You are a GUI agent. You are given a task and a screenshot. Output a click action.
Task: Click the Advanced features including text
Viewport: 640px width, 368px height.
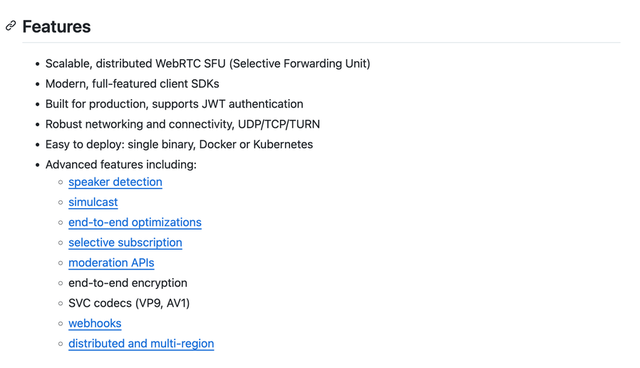click(x=121, y=164)
